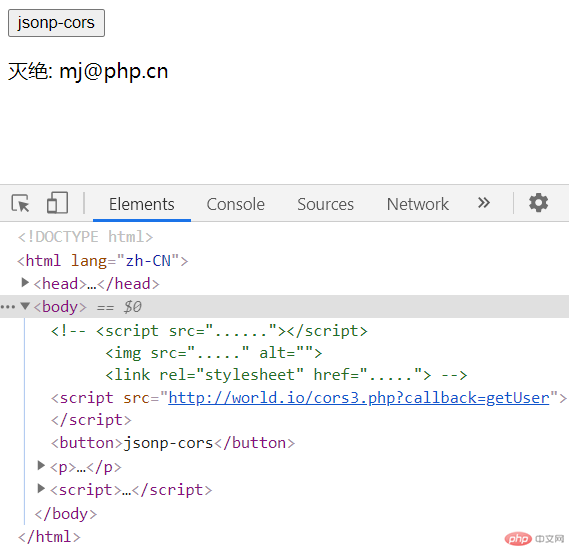Open DevTools settings gear
This screenshot has width=569, height=549.
tap(538, 202)
